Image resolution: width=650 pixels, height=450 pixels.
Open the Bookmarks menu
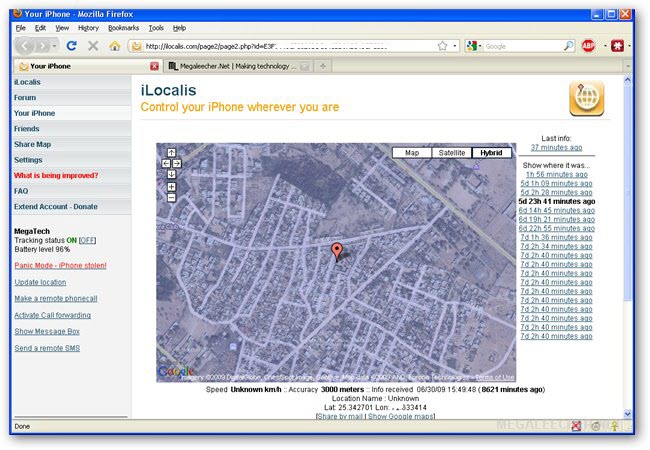coord(124,28)
